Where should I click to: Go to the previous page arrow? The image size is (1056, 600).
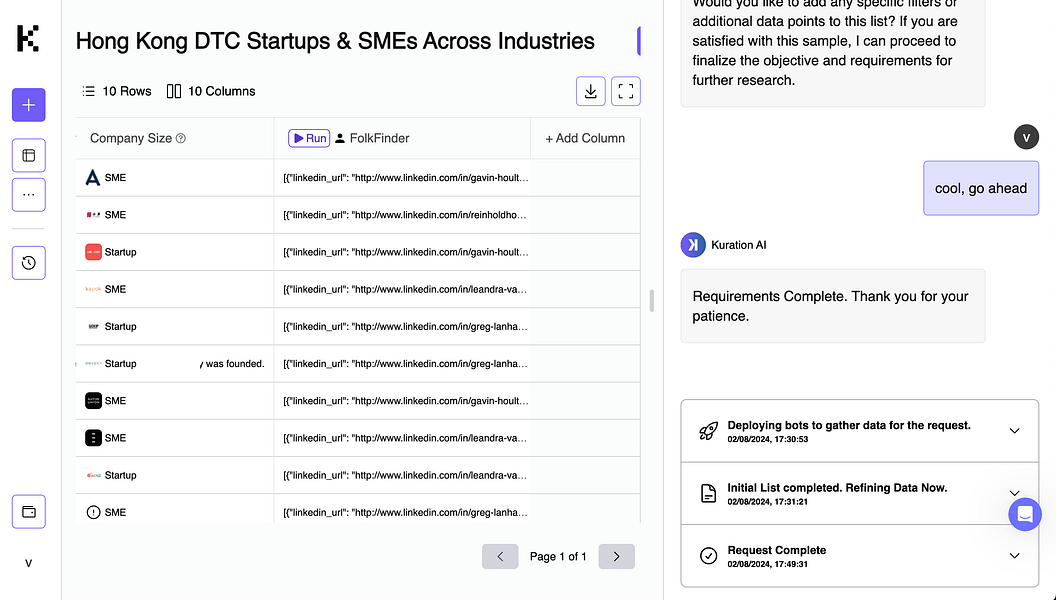pyautogui.click(x=500, y=556)
